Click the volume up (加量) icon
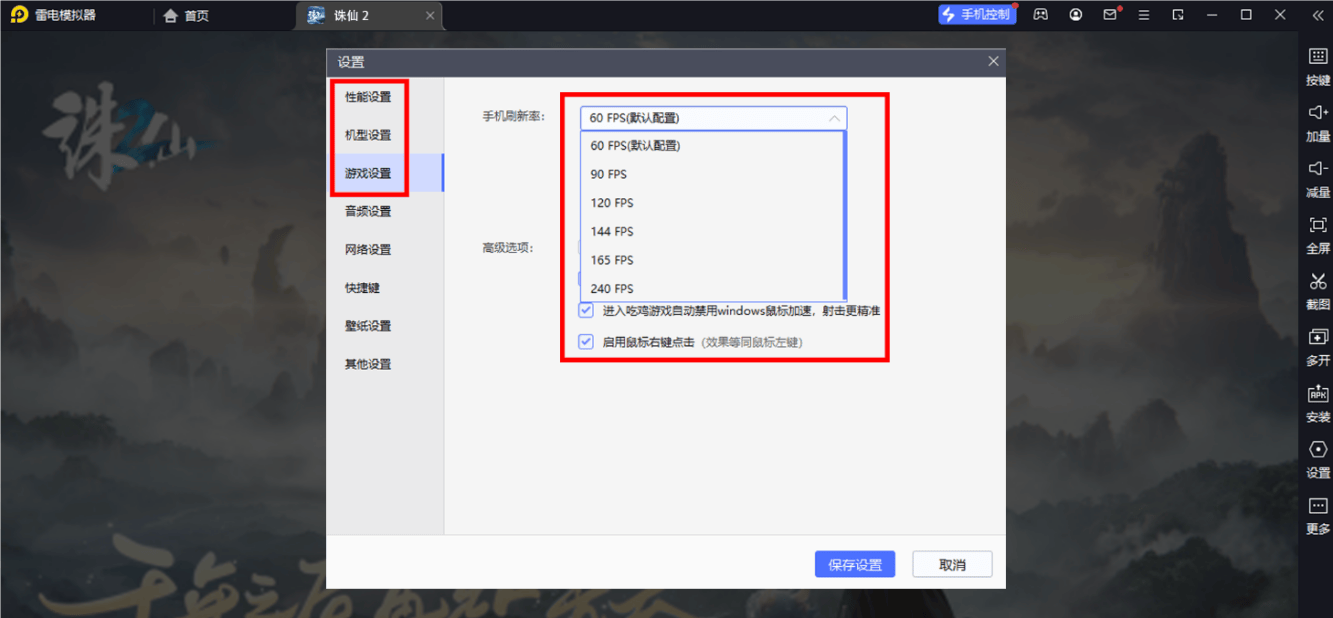This screenshot has height=618, width=1333. (x=1317, y=113)
